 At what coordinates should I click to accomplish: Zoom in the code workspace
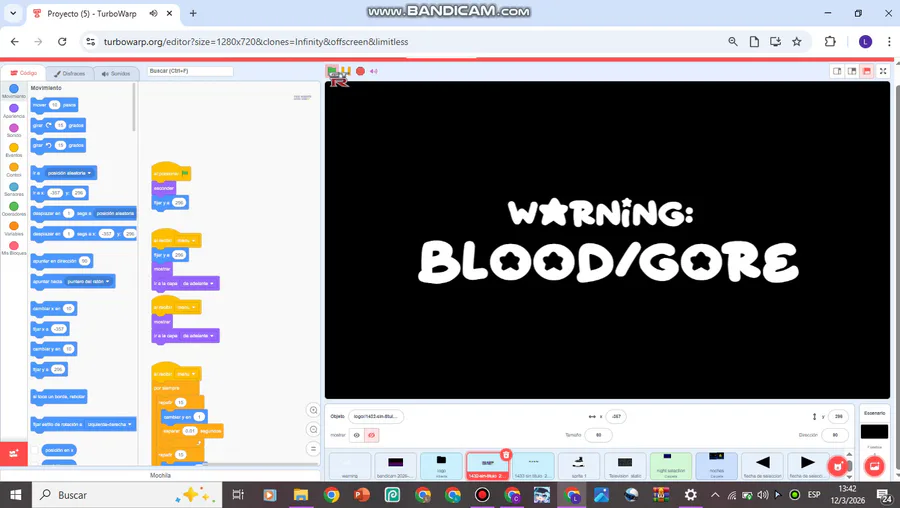[x=313, y=410]
